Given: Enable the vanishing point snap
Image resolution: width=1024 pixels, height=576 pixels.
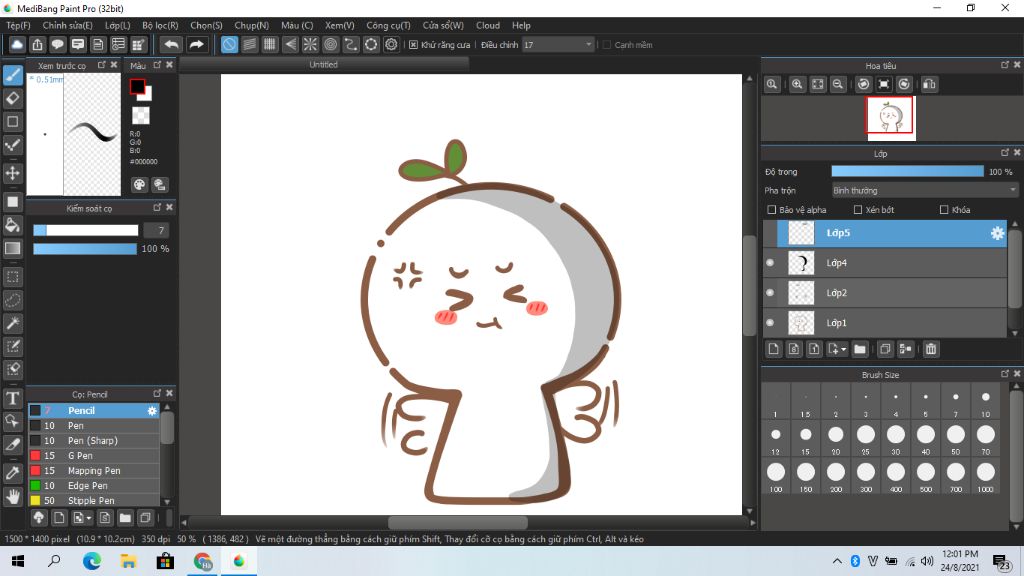Looking at the screenshot, I should (x=290, y=44).
